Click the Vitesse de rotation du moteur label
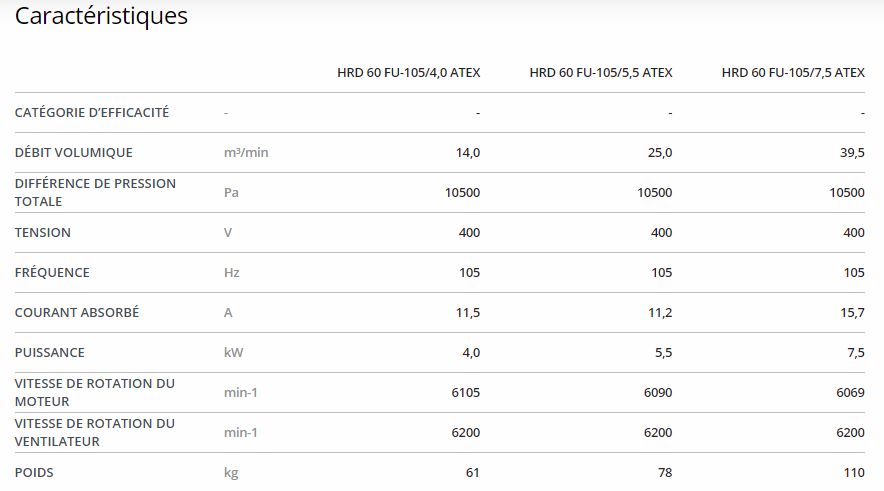The image size is (884, 491). pyautogui.click(x=94, y=392)
